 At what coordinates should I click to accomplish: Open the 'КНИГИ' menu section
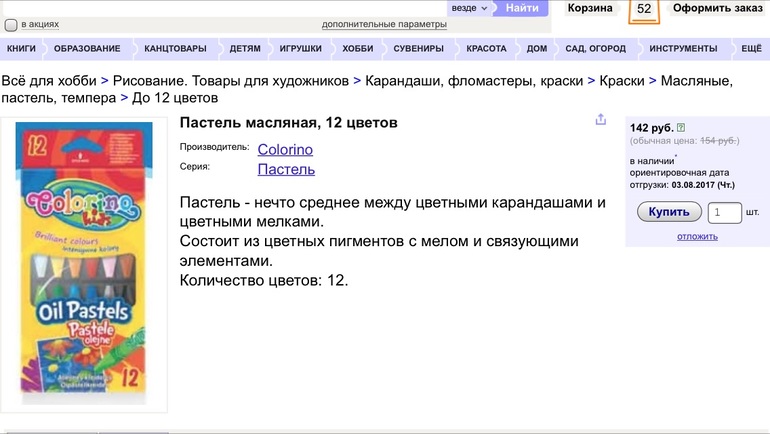[21, 49]
